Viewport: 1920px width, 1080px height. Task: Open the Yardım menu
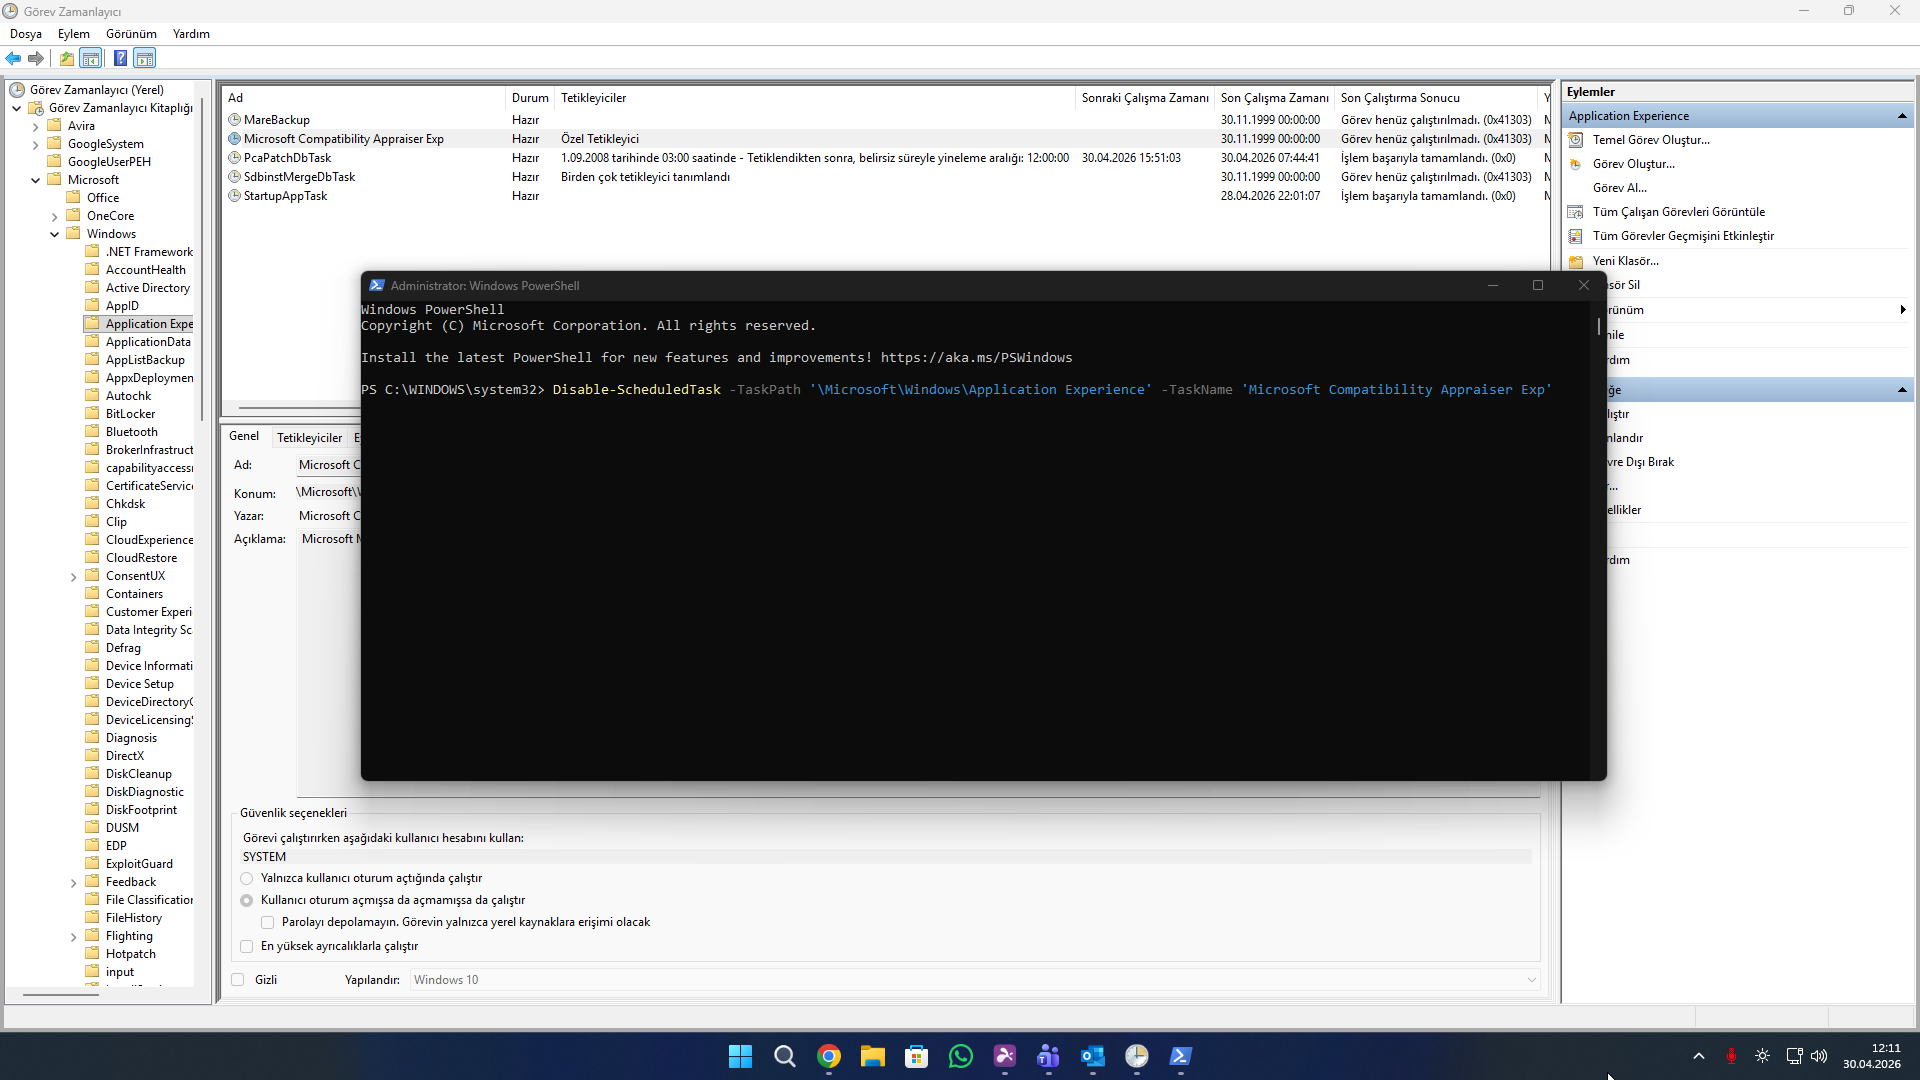(x=191, y=34)
